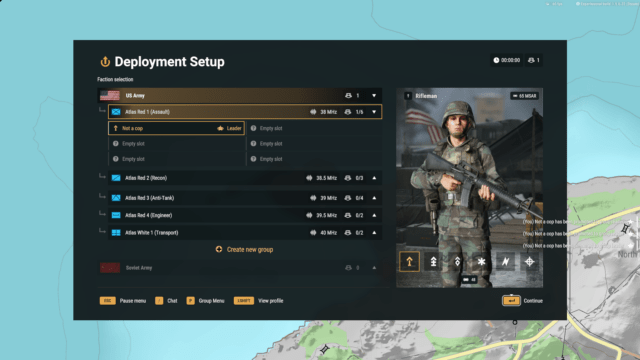The image size is (640, 360).
Task: Select the crosshair marksman role icon
Action: pyautogui.click(x=529, y=262)
